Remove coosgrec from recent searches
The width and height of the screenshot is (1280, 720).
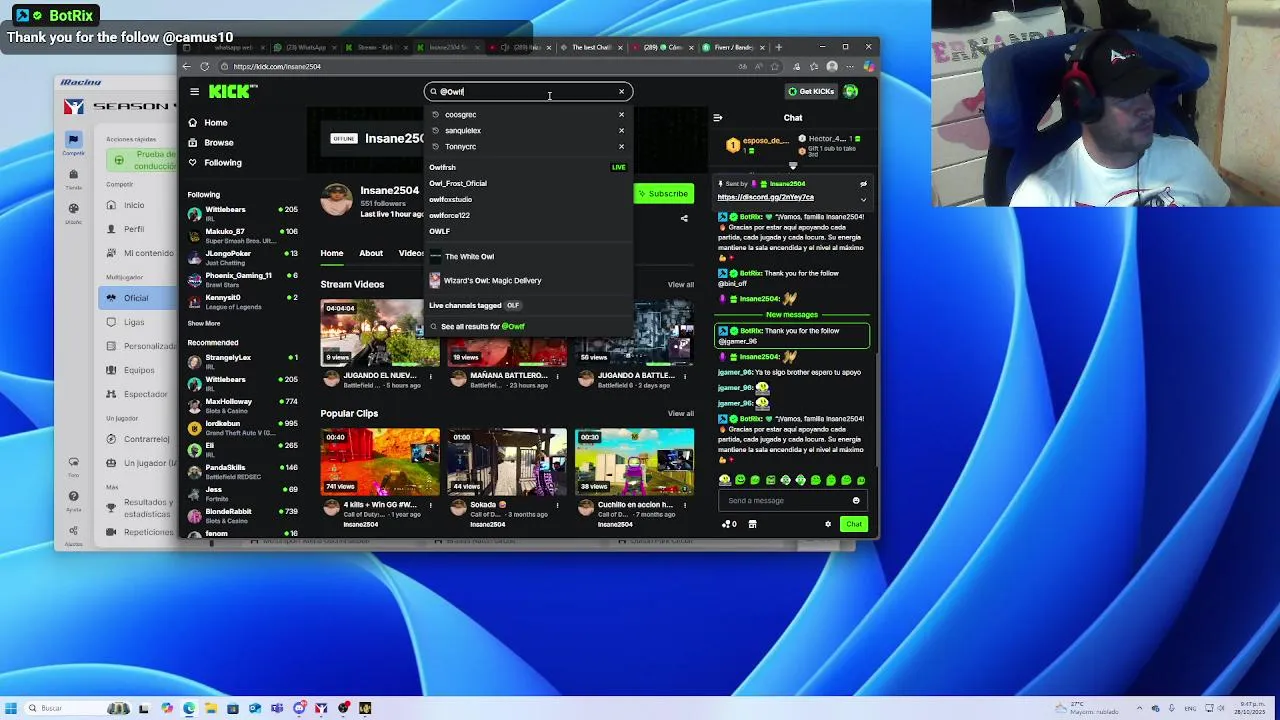621,114
